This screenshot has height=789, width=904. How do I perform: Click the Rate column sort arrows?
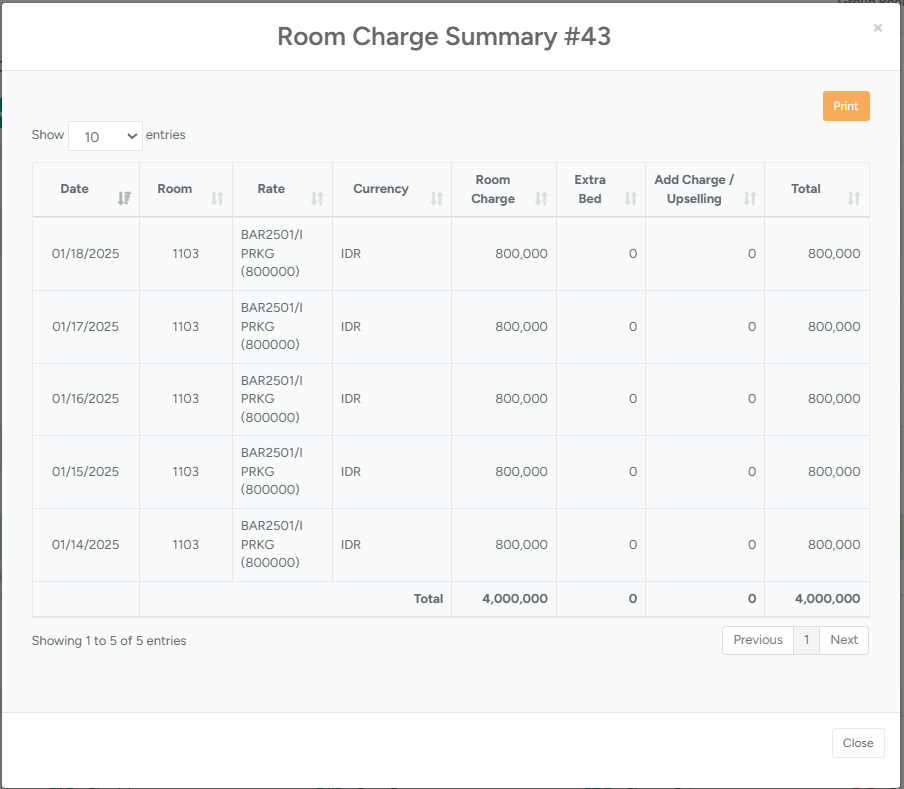coord(317,198)
